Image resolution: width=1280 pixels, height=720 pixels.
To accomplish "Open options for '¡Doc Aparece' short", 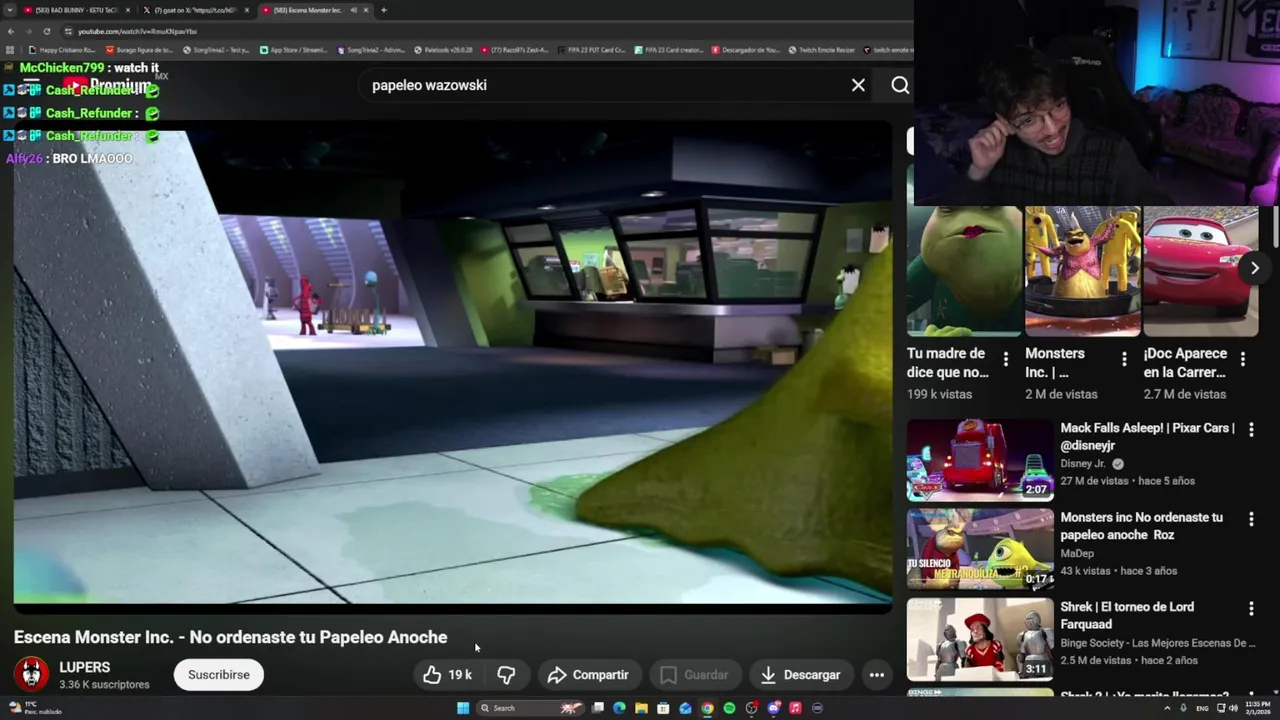I will pyautogui.click(x=1242, y=359).
